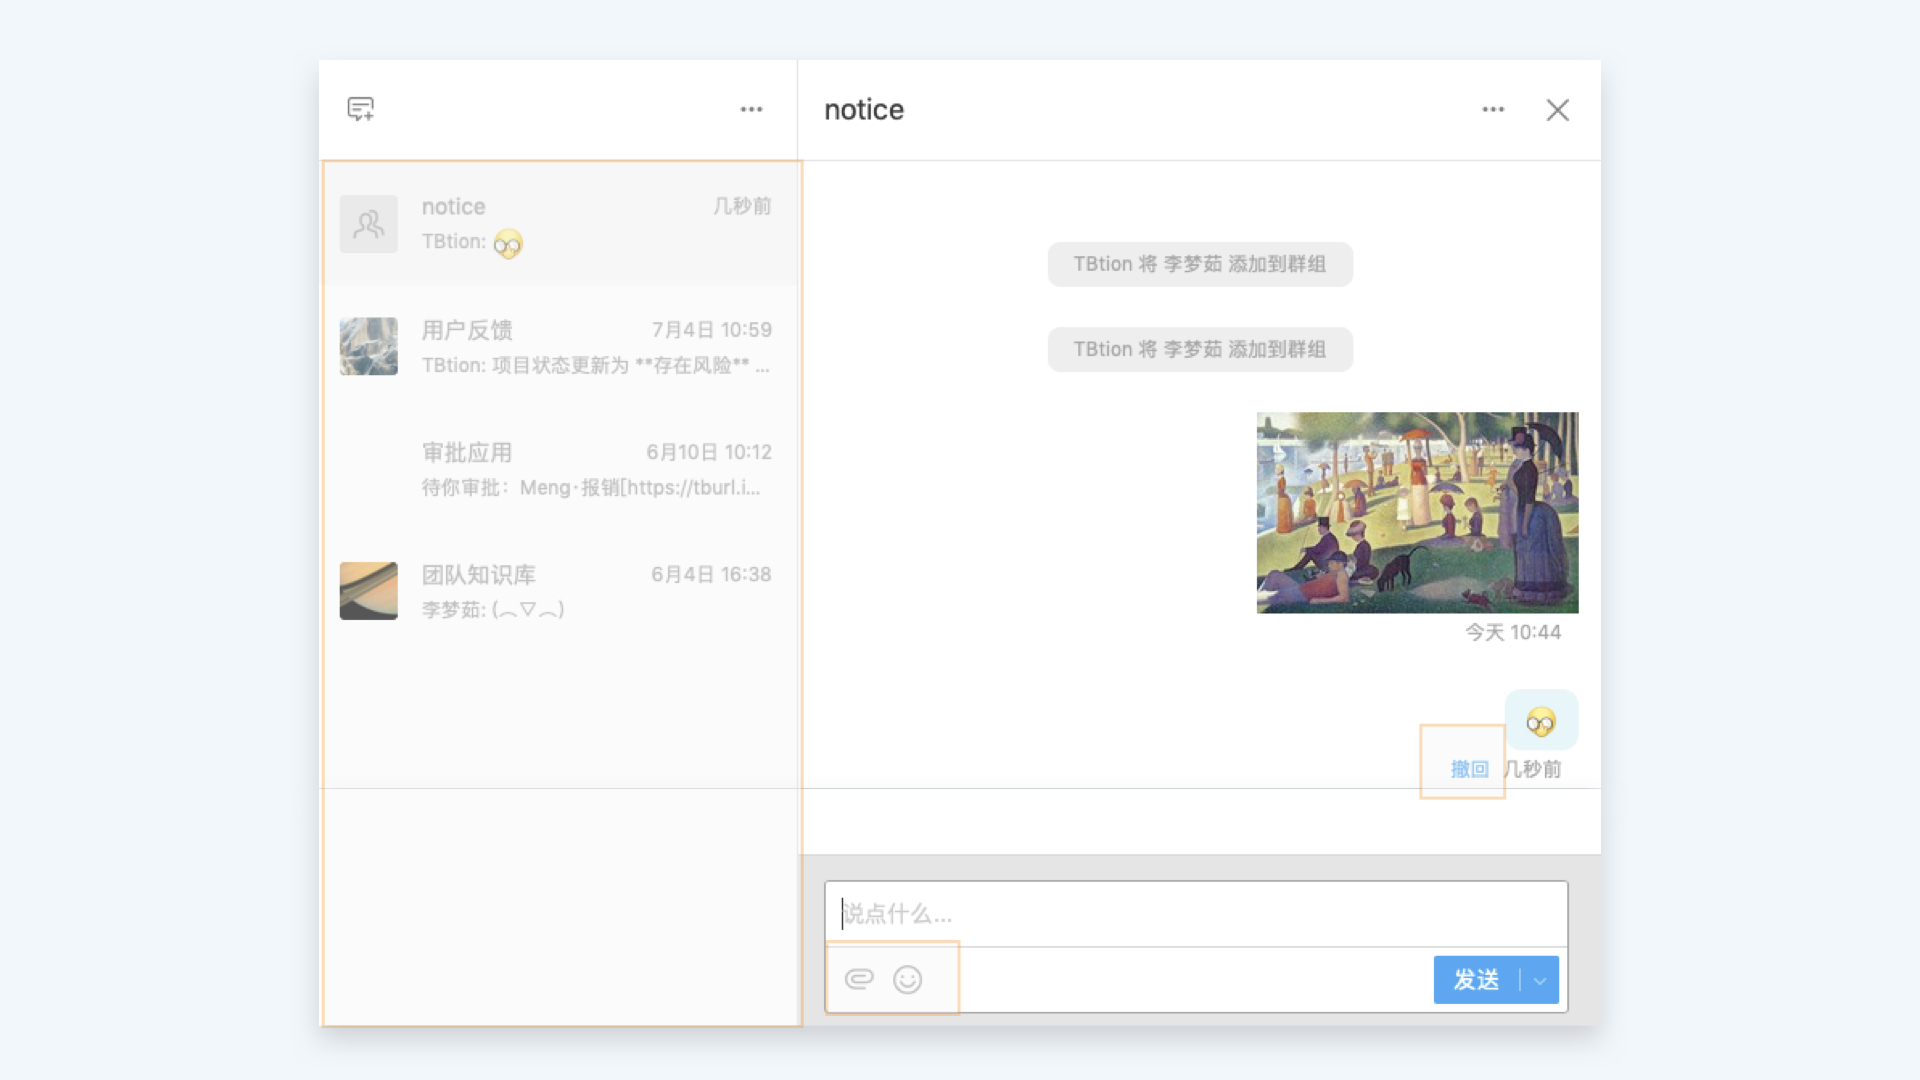Open the 审批应用 conversation
Image resolution: width=1920 pixels, height=1080 pixels.
pyautogui.click(x=560, y=469)
